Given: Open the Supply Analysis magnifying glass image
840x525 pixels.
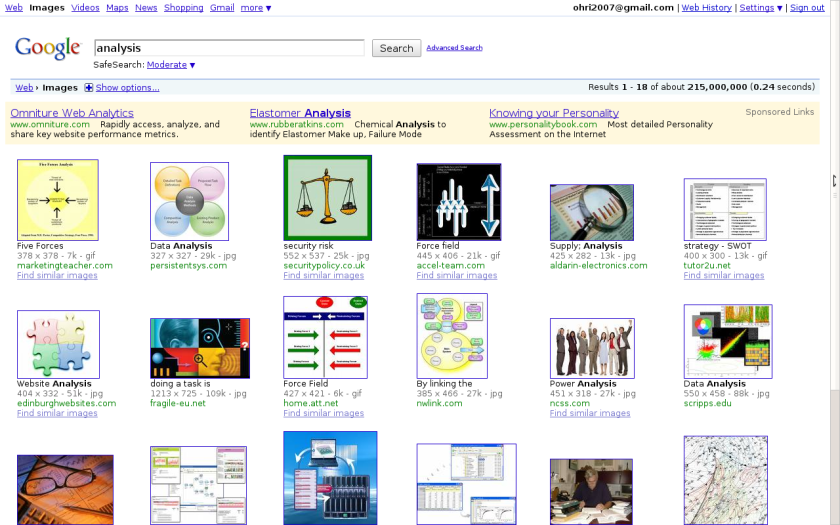Looking at the screenshot, I should tap(591, 212).
